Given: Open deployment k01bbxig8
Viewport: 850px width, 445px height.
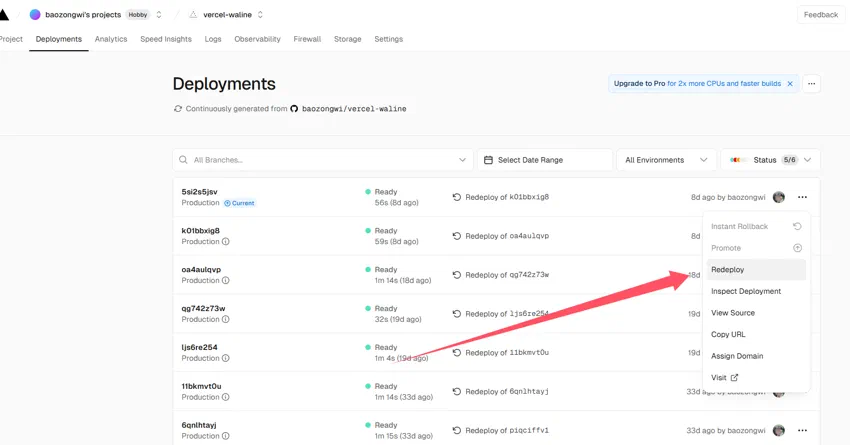Looking at the screenshot, I should (201, 230).
